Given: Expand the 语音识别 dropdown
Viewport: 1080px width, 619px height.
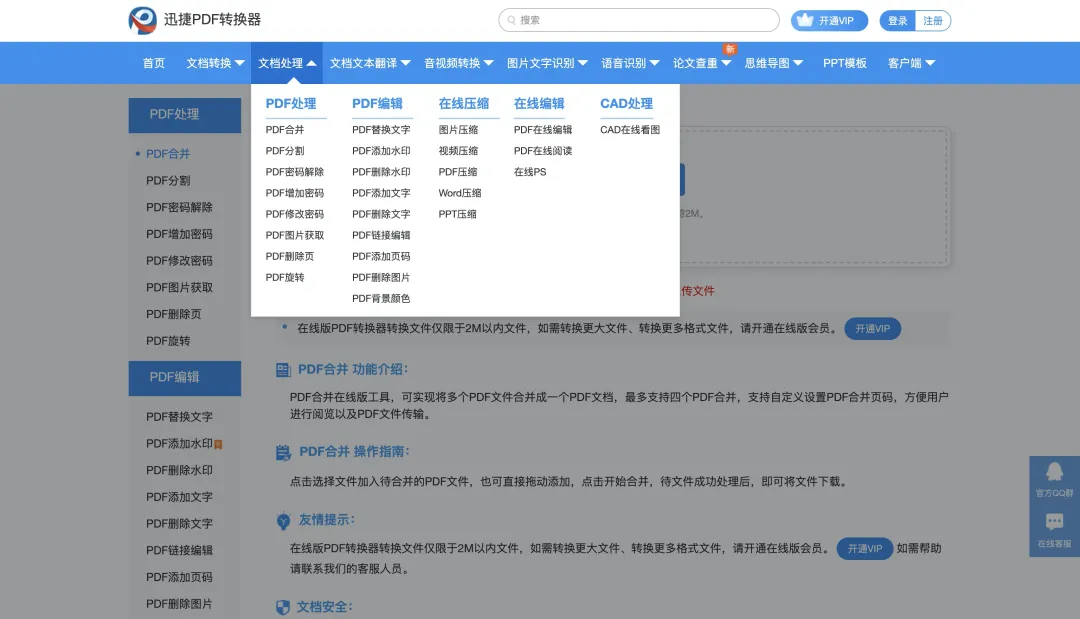Looking at the screenshot, I should (x=630, y=63).
